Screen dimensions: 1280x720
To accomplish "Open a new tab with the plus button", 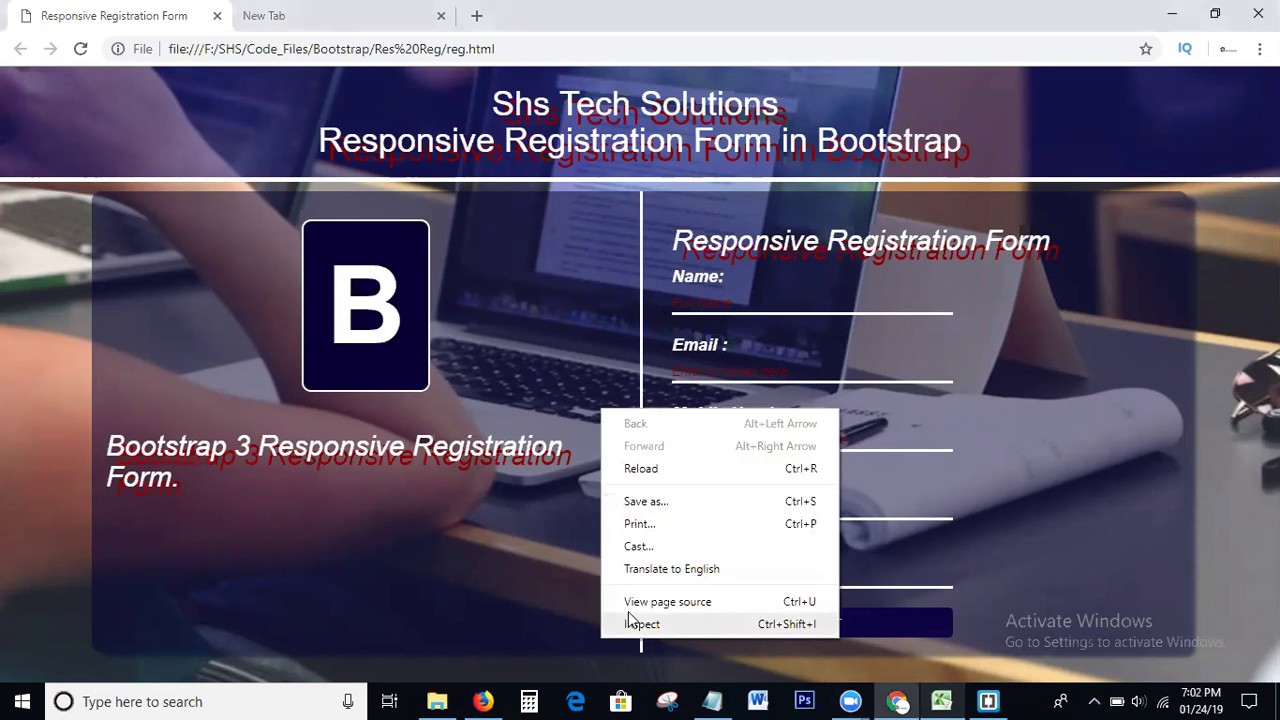I will tap(477, 16).
